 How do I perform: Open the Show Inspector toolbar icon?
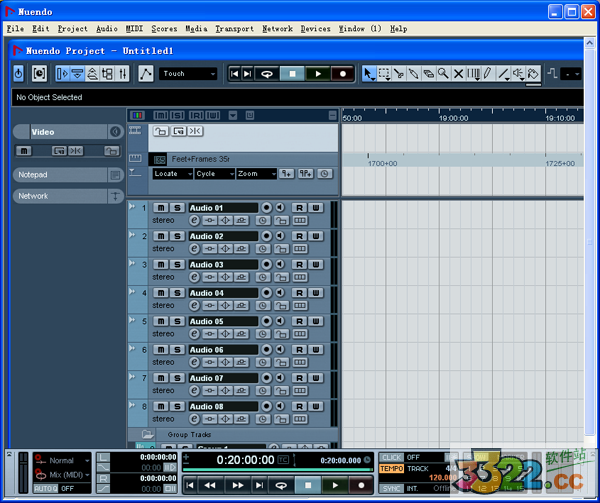tap(62, 73)
